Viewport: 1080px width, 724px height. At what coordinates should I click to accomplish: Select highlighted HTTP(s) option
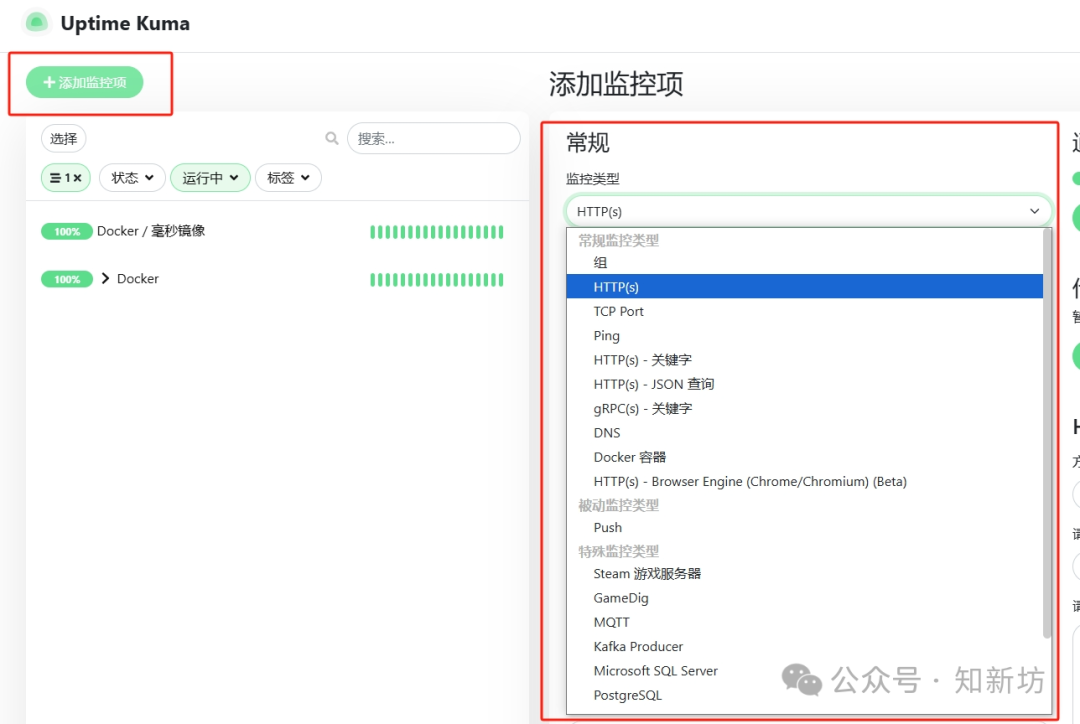tap(804, 287)
